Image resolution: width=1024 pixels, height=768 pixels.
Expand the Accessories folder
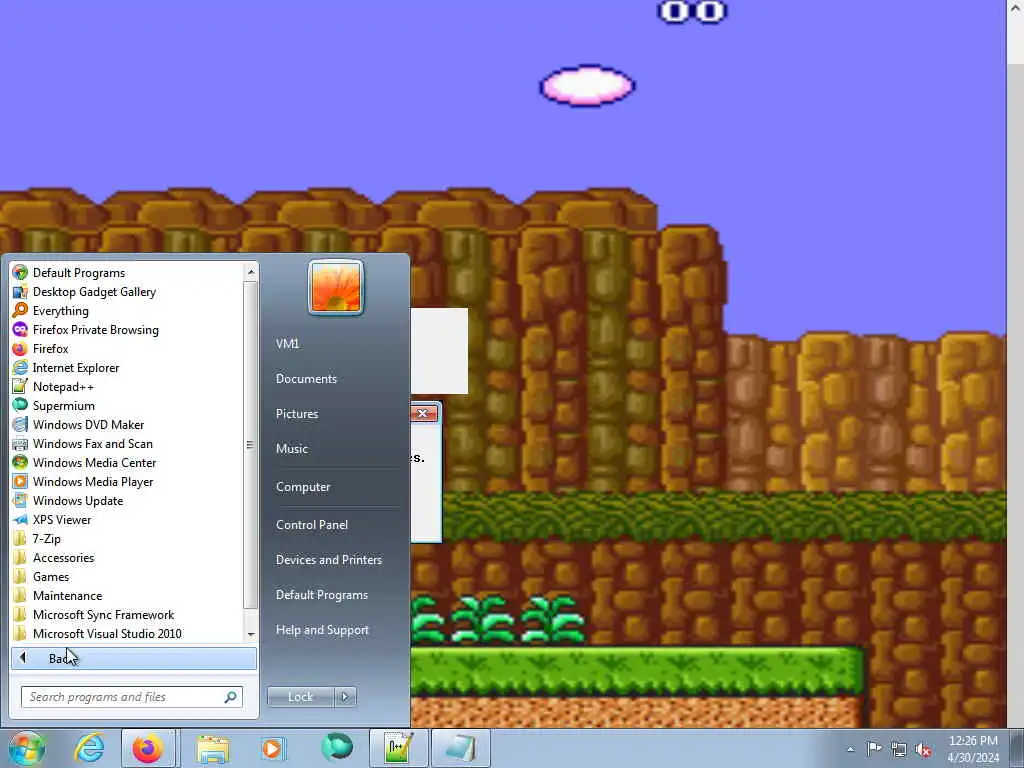[63, 558]
